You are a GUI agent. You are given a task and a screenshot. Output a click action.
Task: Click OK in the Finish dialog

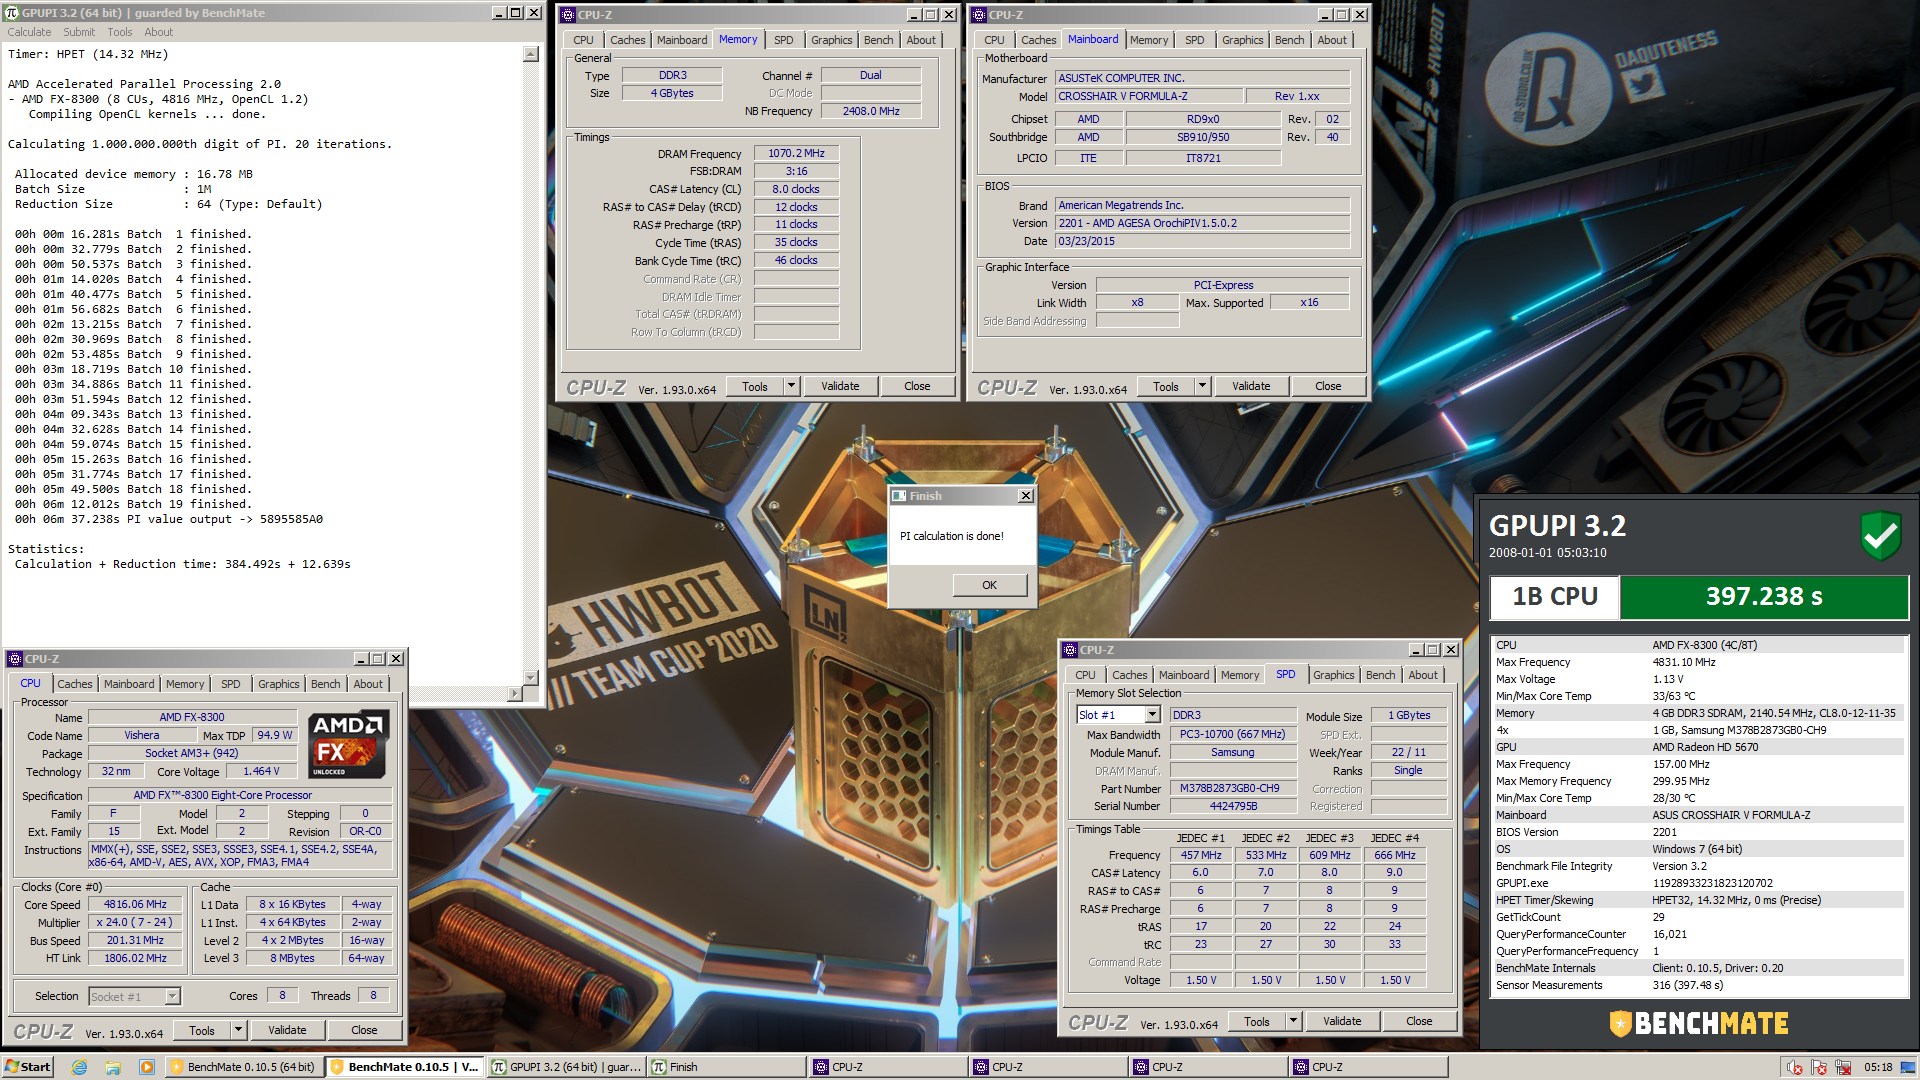989,585
